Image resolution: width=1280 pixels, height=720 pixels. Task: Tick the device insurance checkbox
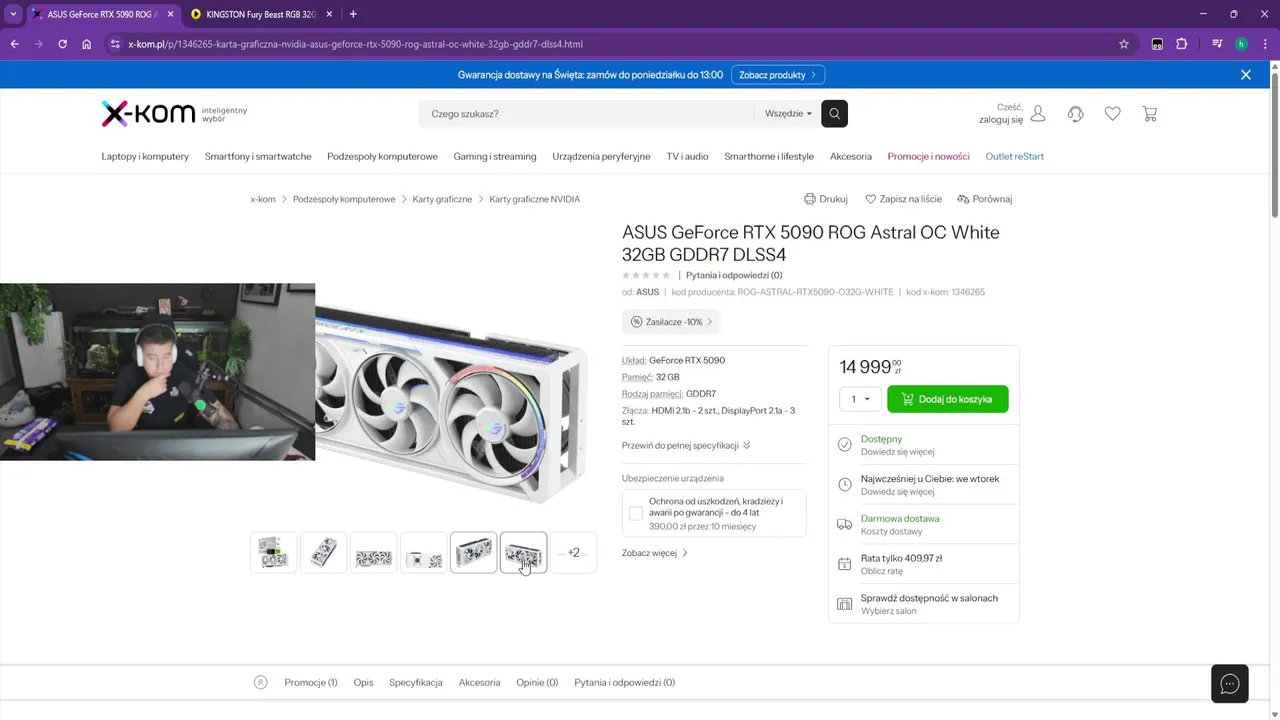click(x=636, y=513)
